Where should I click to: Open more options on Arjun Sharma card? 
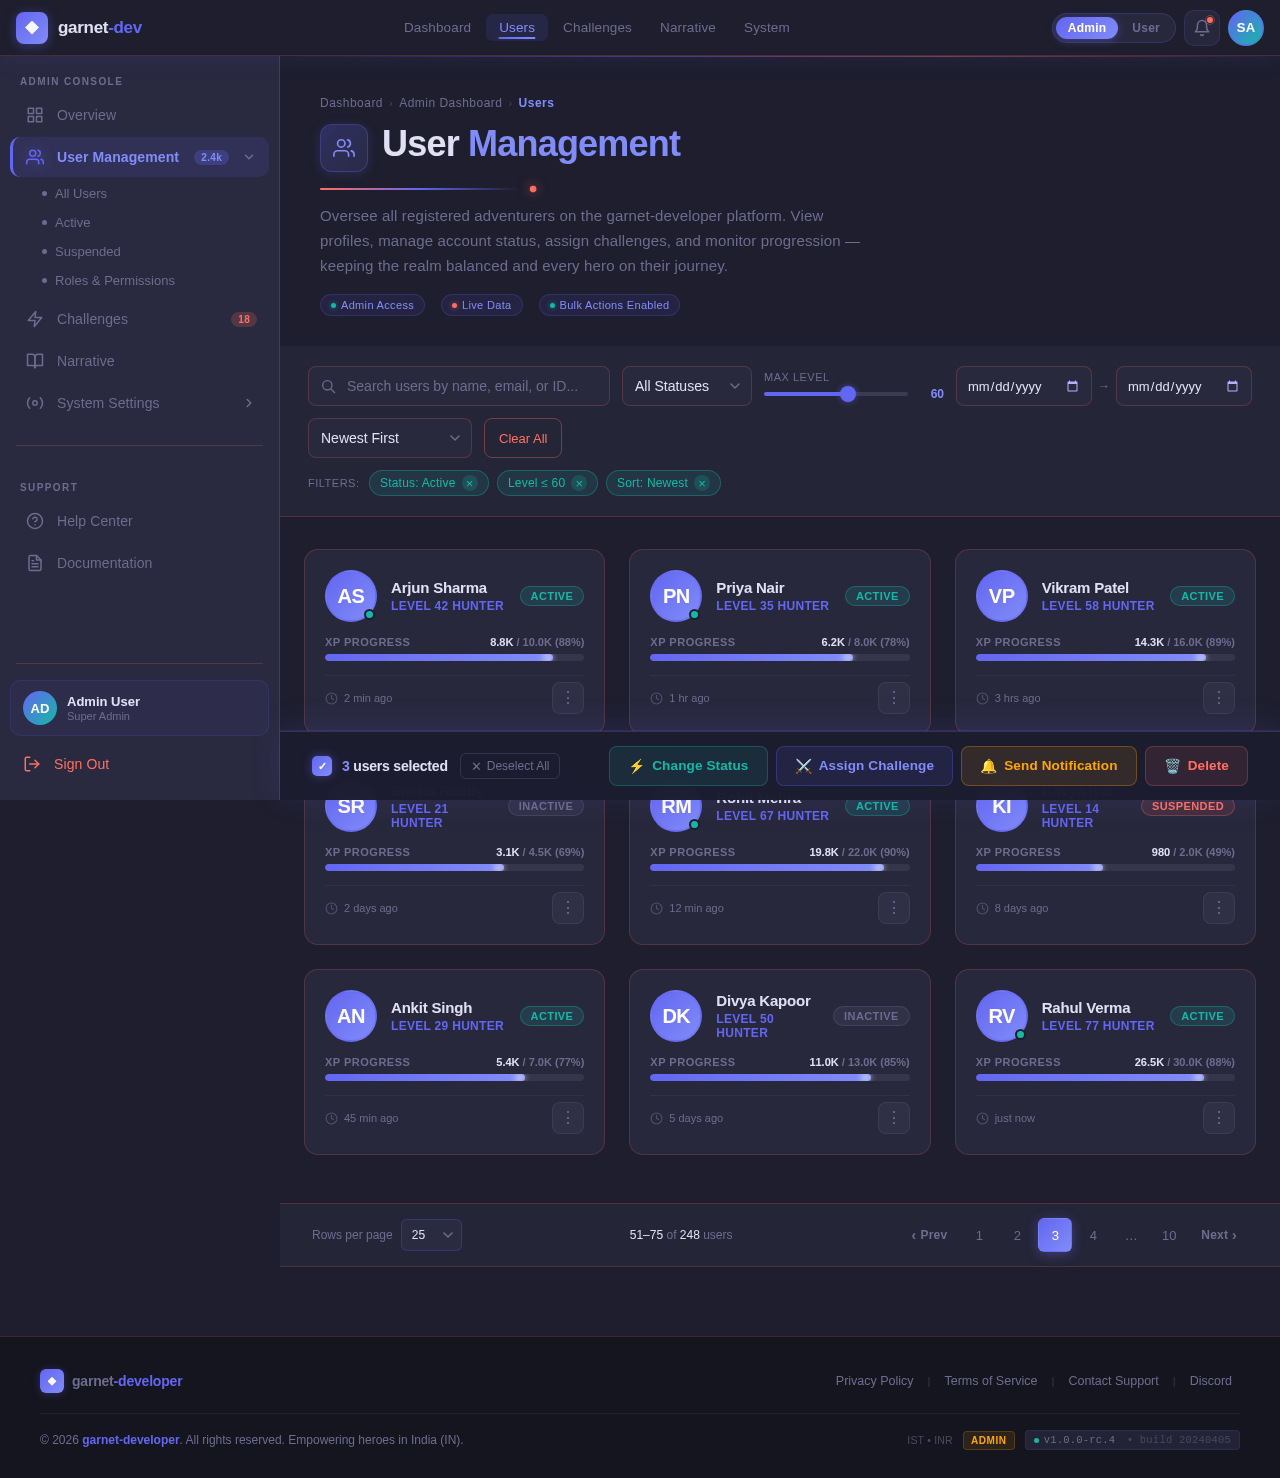click(x=568, y=698)
